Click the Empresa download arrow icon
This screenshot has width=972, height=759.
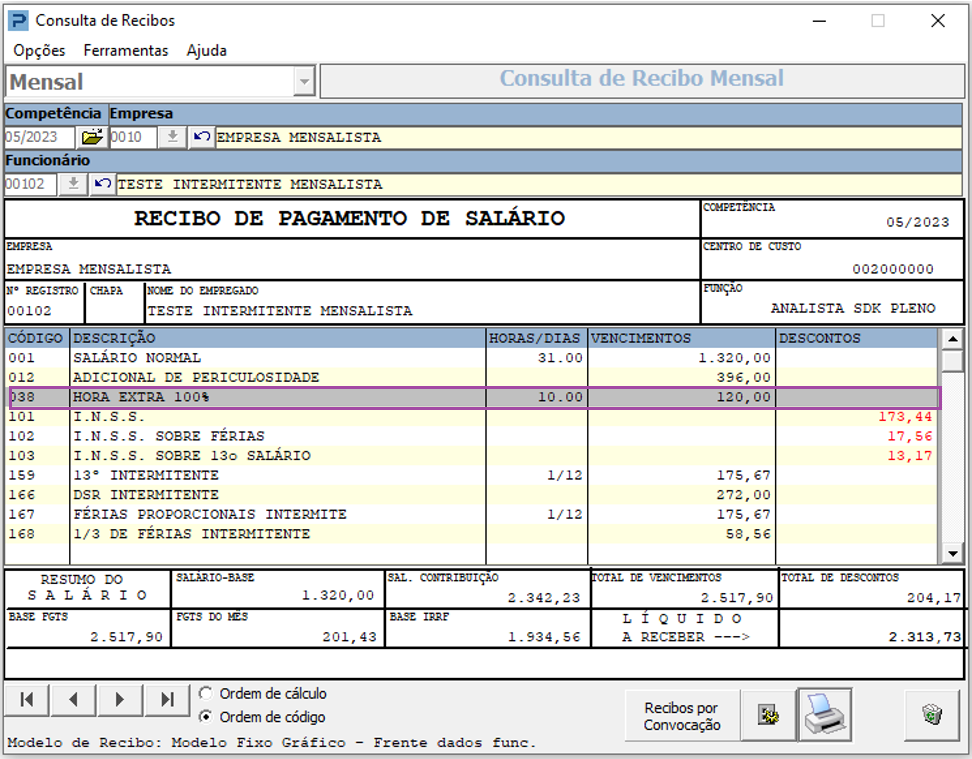pos(172,137)
